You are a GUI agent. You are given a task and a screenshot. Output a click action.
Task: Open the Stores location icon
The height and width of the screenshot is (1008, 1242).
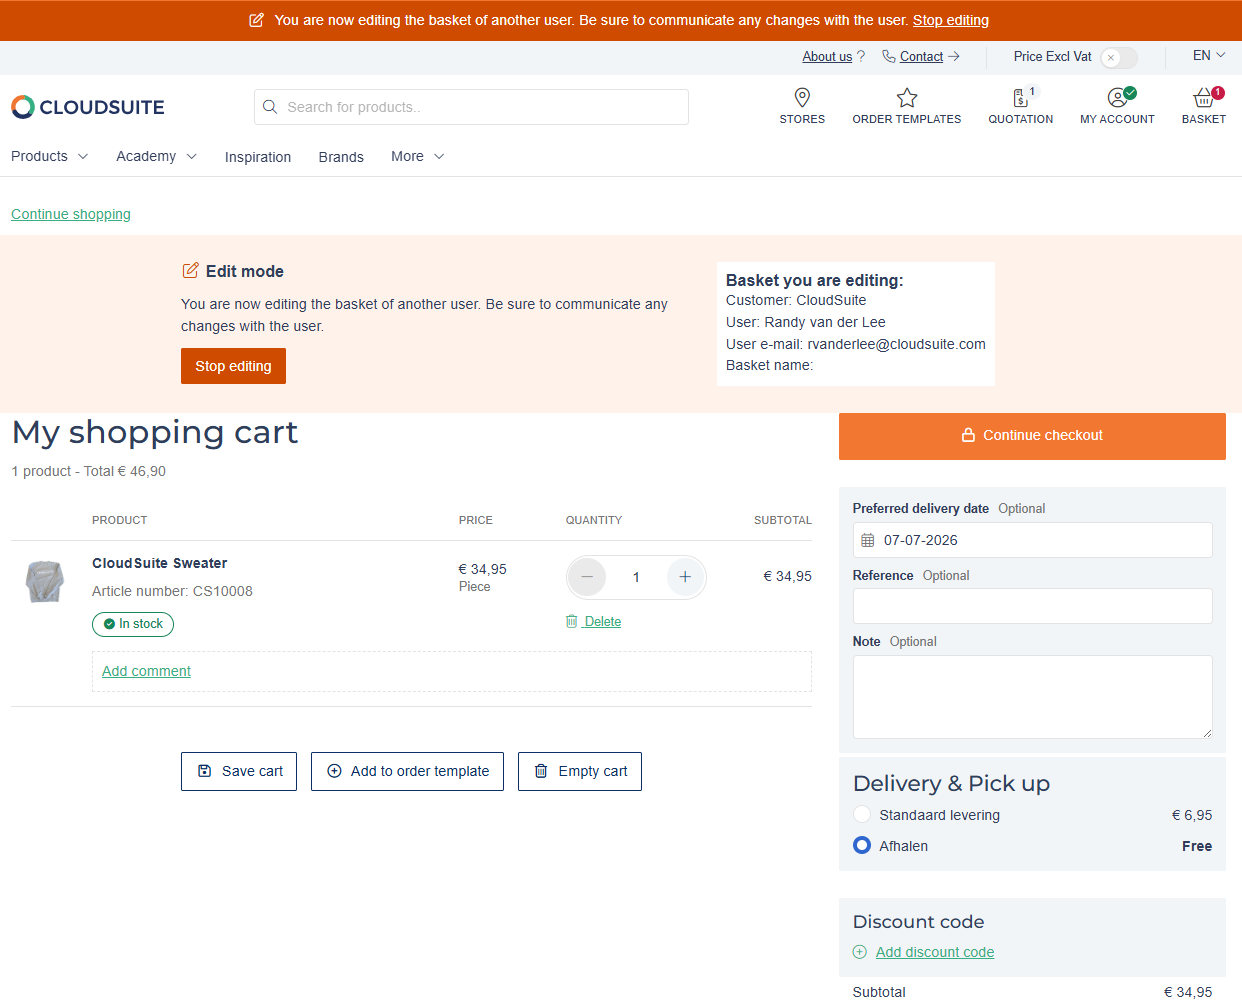pos(802,97)
